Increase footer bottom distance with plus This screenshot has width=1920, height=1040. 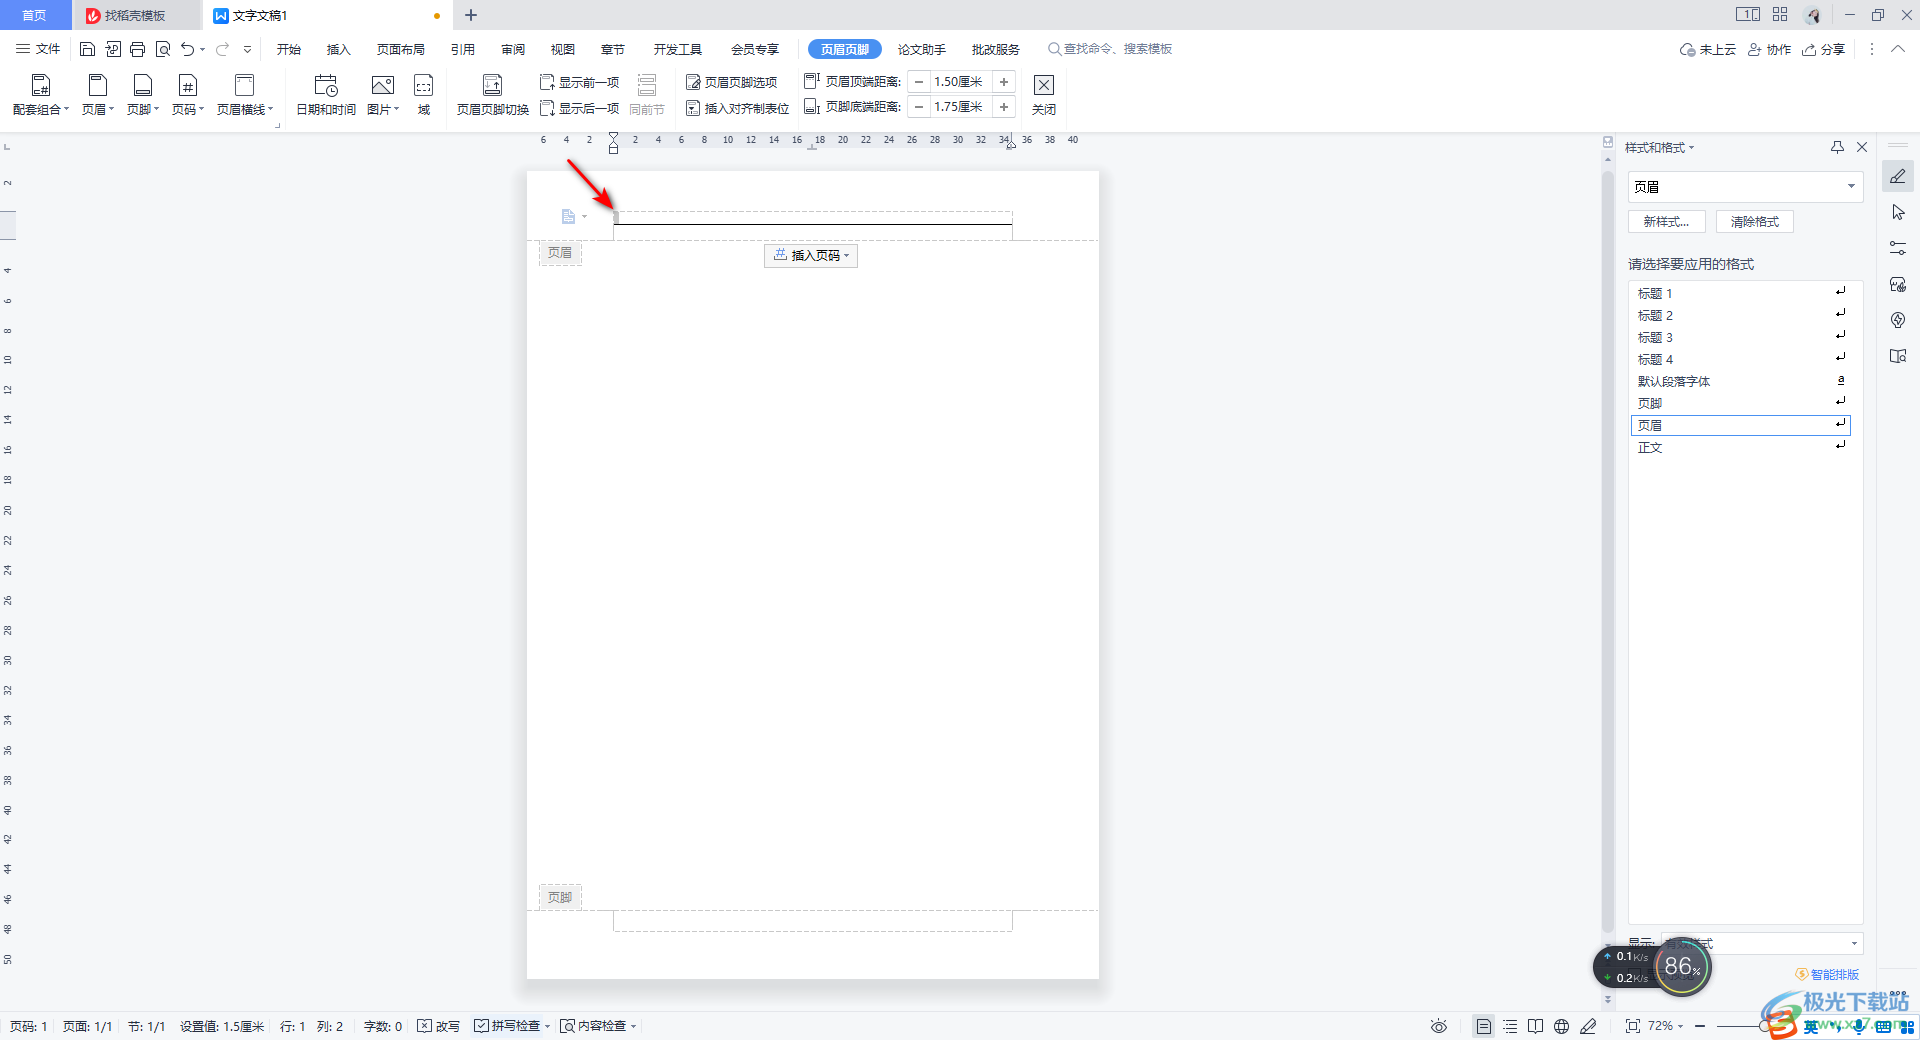[1004, 107]
